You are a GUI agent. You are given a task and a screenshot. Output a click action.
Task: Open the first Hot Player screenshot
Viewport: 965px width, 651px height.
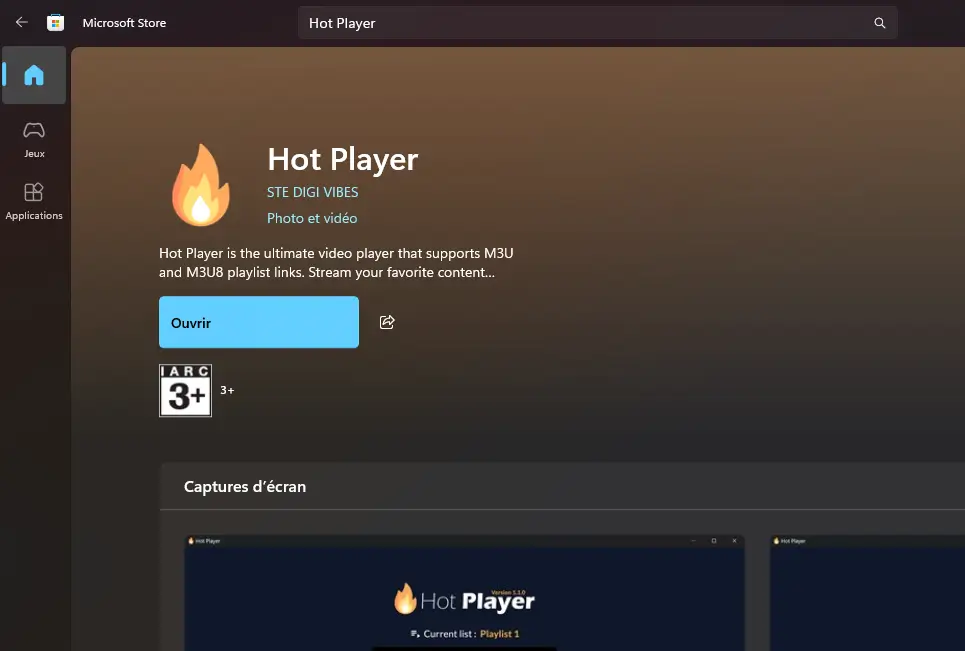click(464, 593)
